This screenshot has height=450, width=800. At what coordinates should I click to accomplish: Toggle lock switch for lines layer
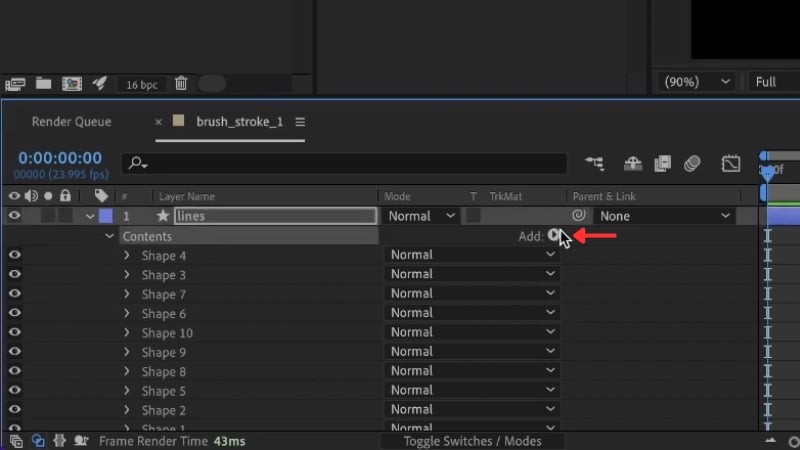tap(65, 216)
